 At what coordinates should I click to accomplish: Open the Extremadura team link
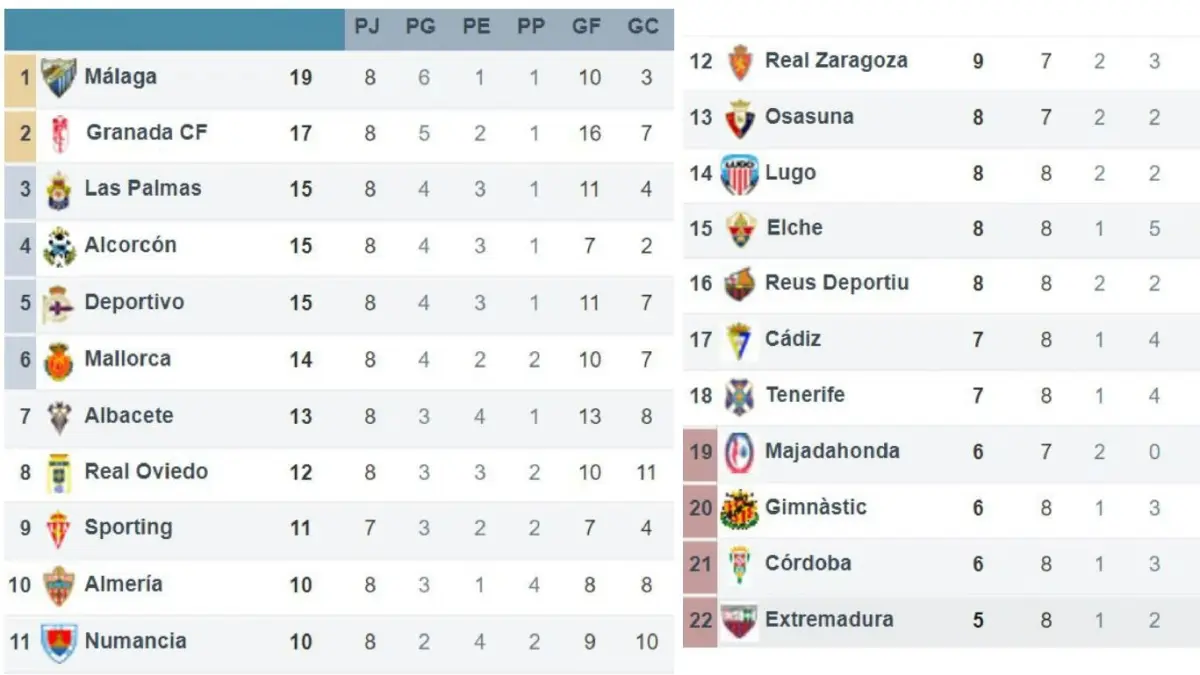pyautogui.click(x=828, y=619)
